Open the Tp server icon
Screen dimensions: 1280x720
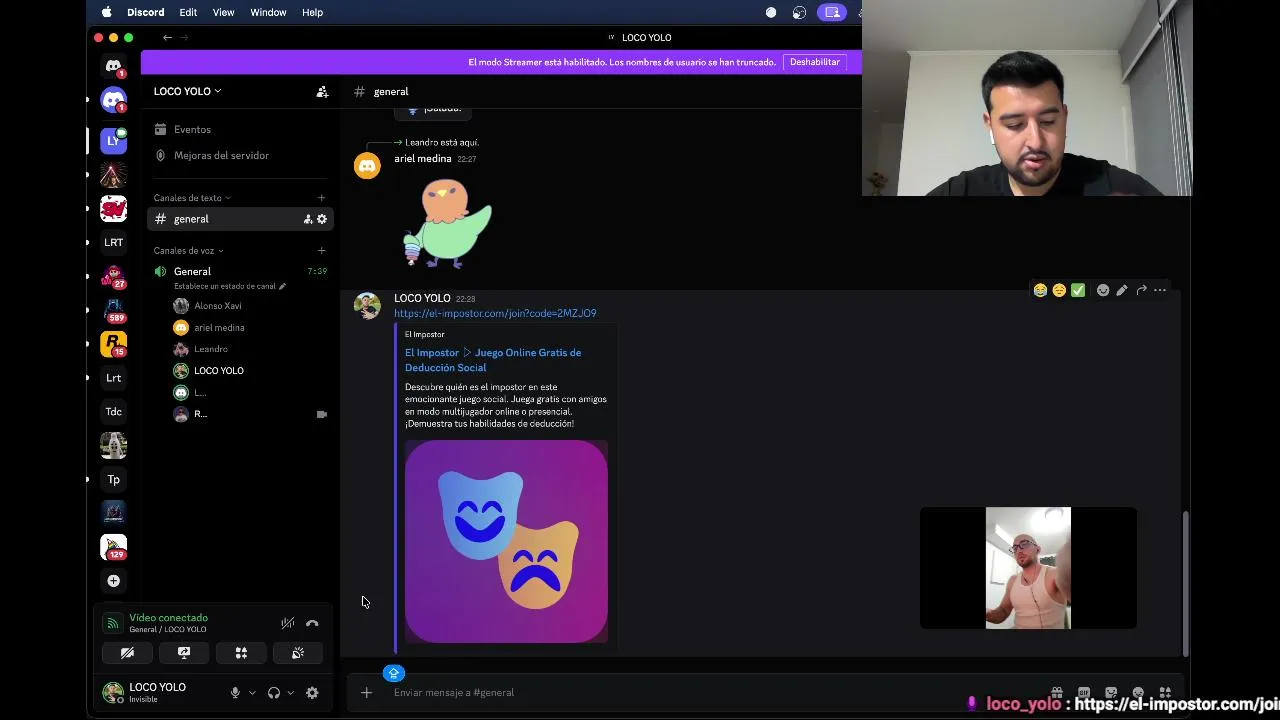tap(114, 479)
